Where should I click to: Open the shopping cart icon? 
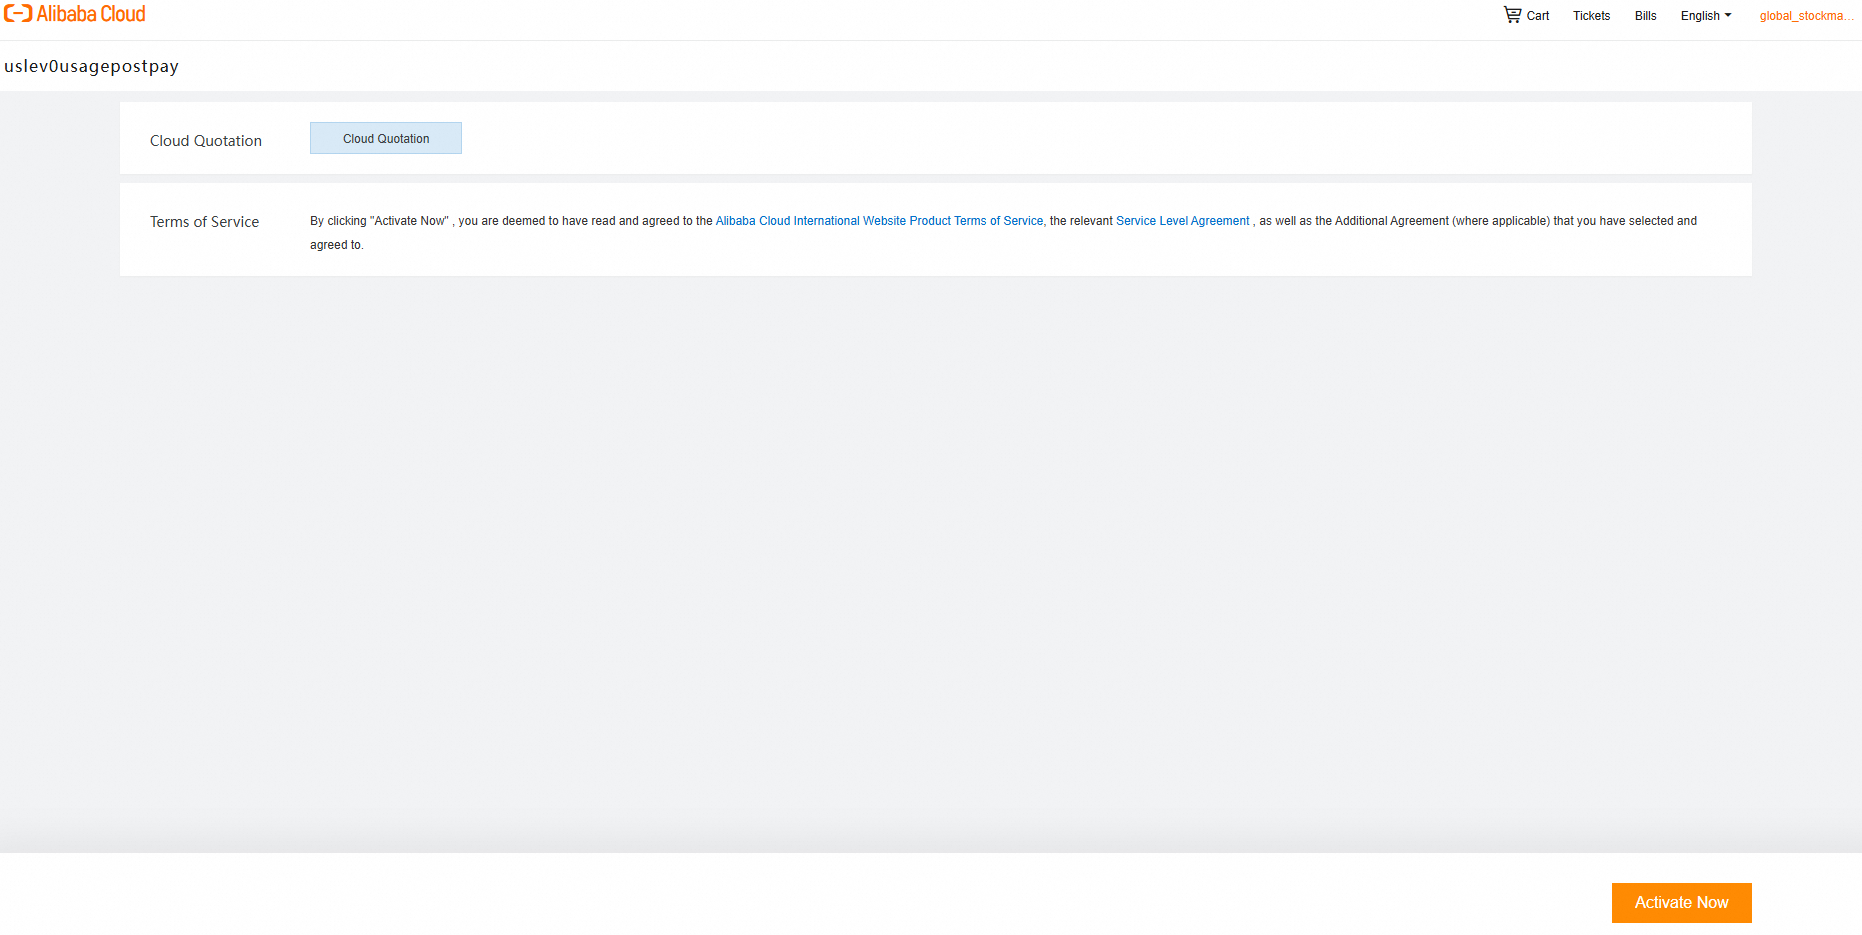click(1512, 15)
